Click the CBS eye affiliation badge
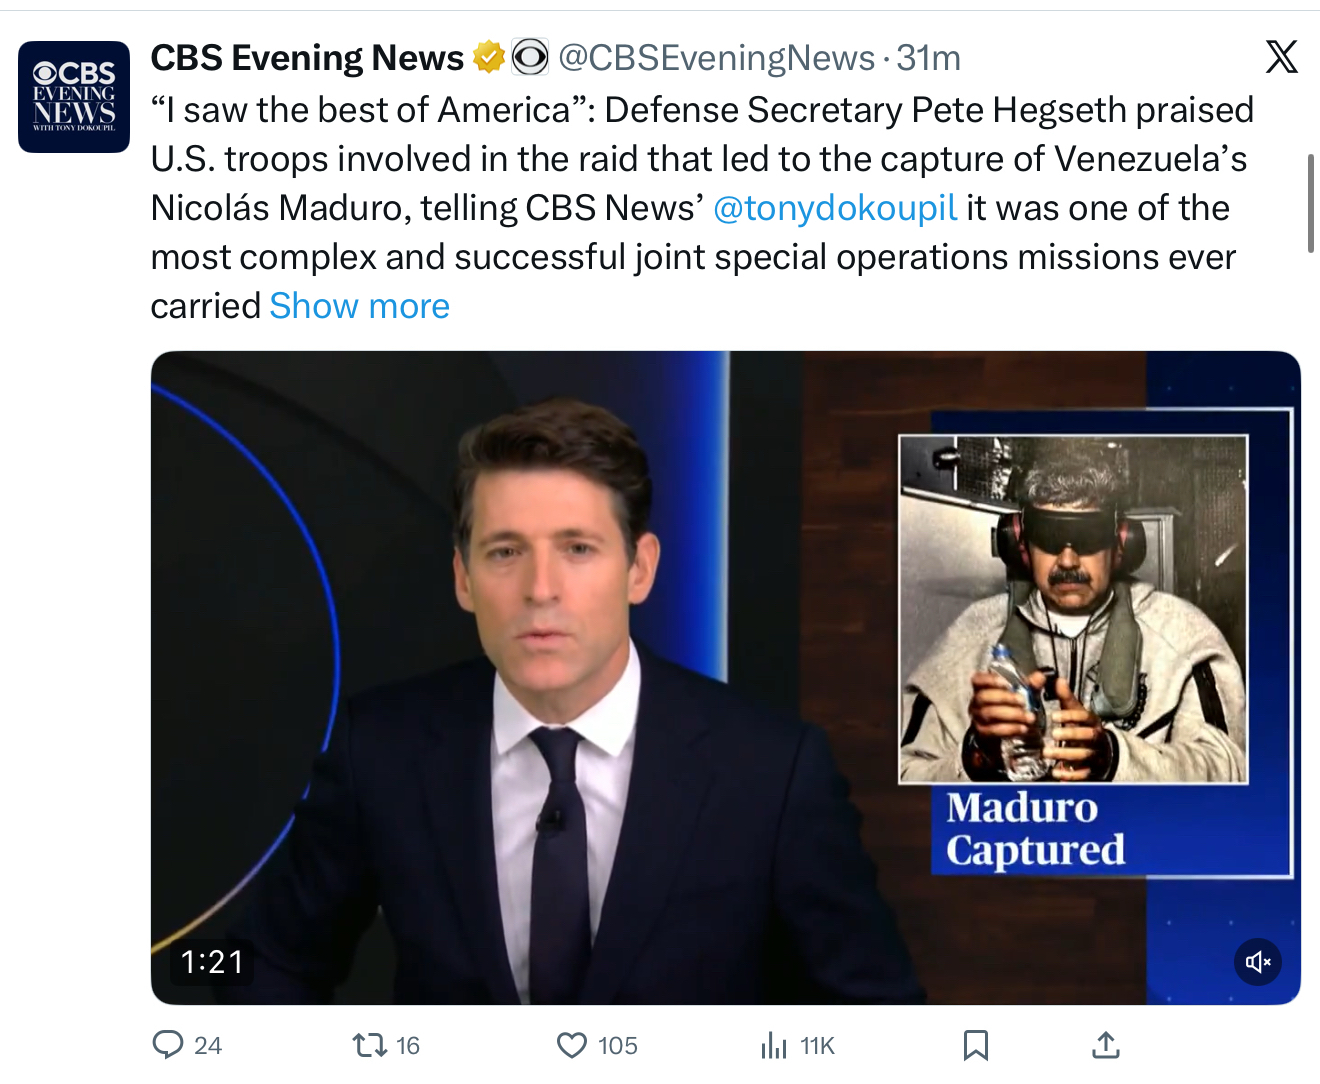 click(x=530, y=58)
